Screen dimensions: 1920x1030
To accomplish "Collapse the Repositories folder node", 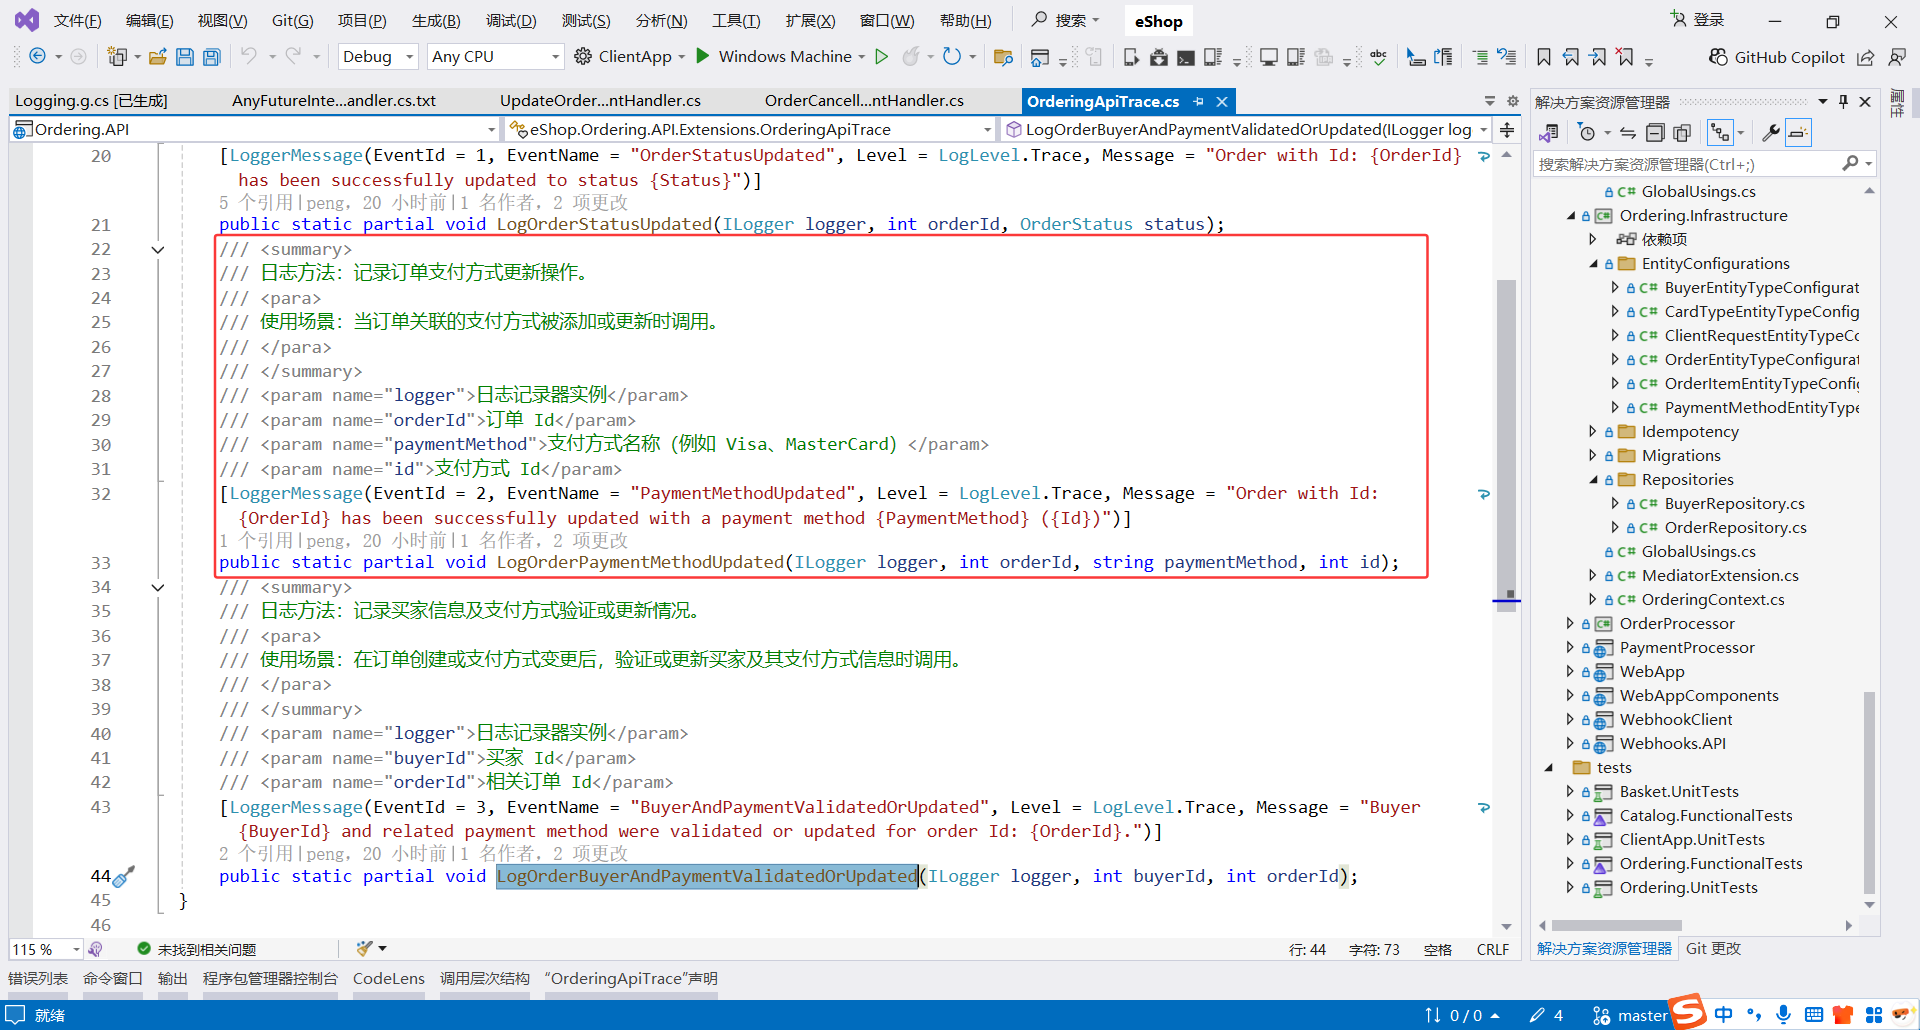I will pos(1593,480).
